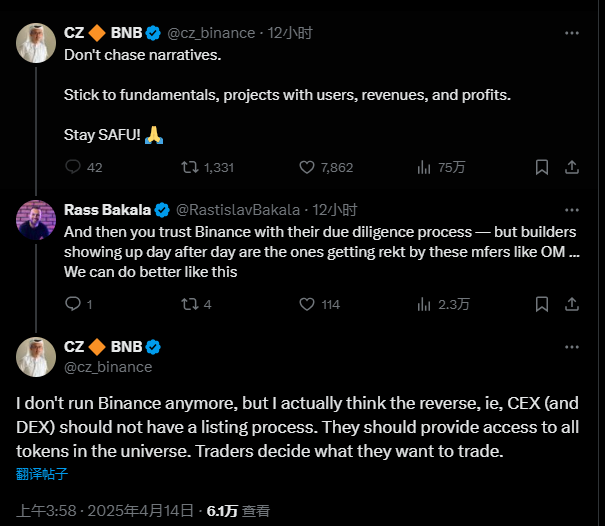Like Rass Bakala's tweet with 114 likes
This screenshot has height=526, width=605.
[x=307, y=304]
